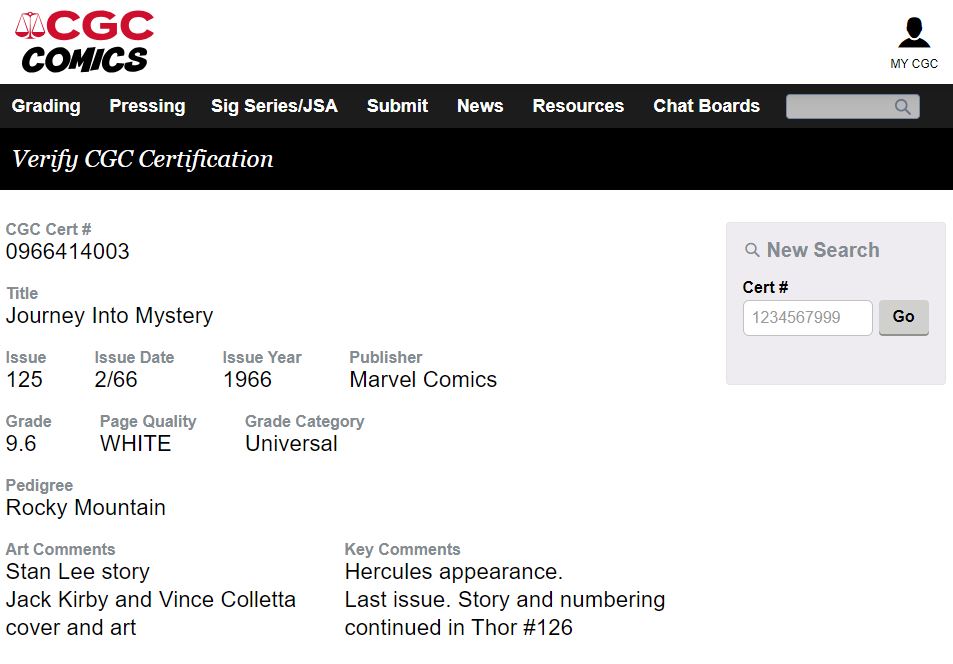Click the Verify CGC Certification heading
Image resolution: width=953 pixels, height=664 pixels.
coord(143,159)
